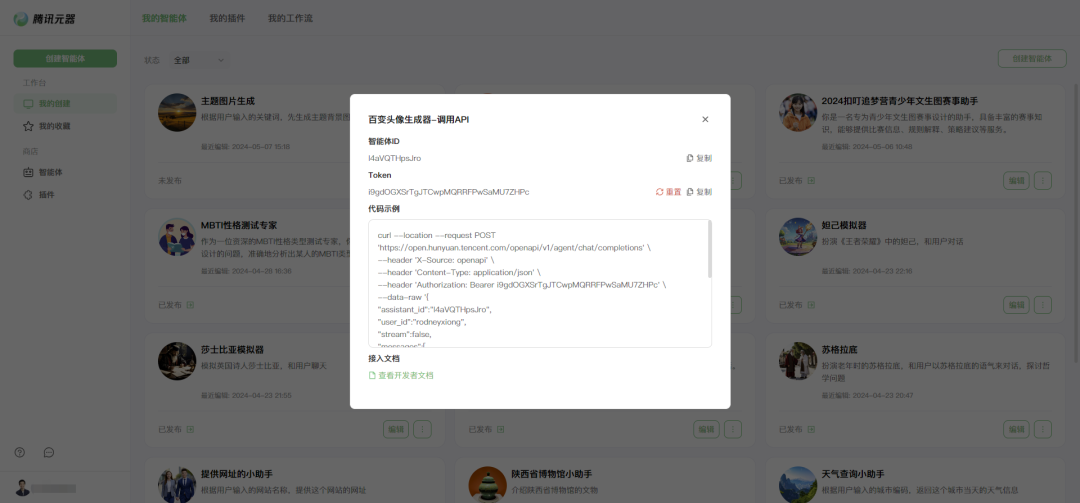Screen dimensions: 1080x503
Task: Switch to 我的工作流 tab
Action: pos(290,18)
